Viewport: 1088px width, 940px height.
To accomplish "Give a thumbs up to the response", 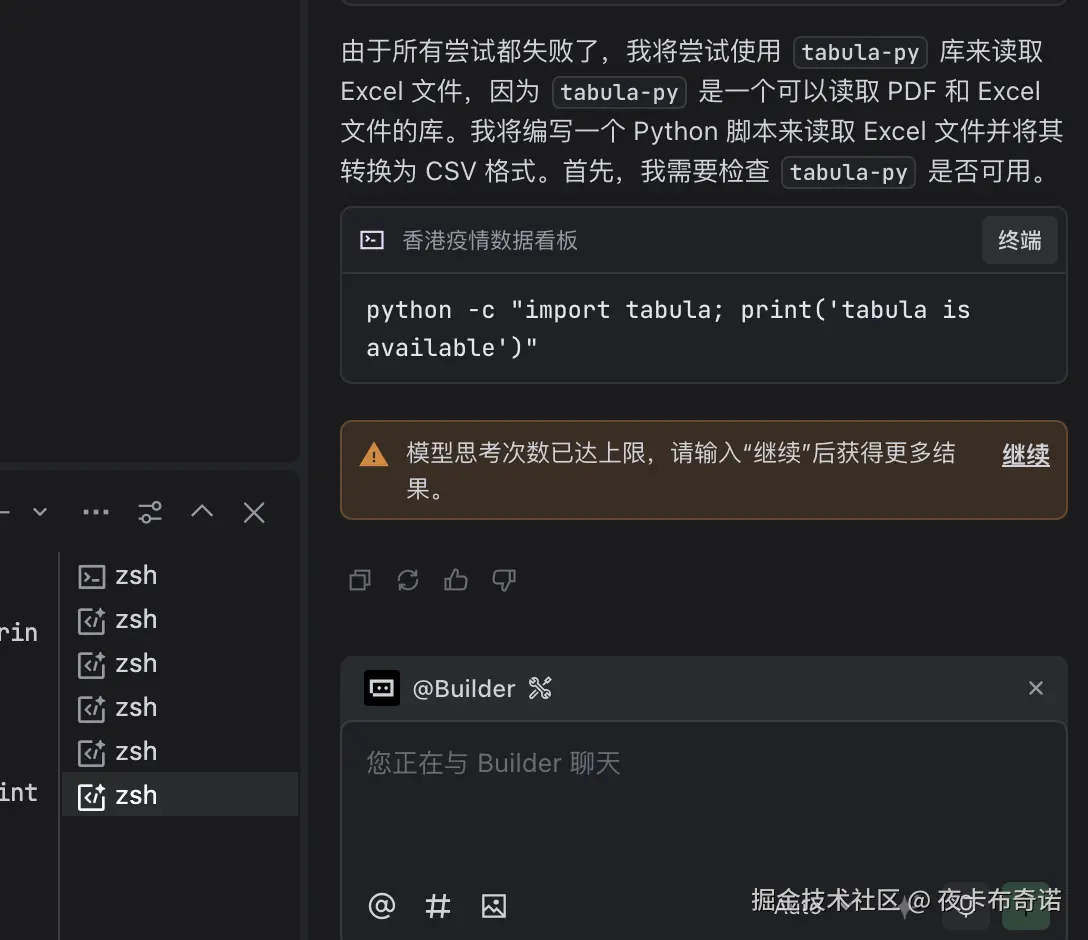I will point(455,580).
